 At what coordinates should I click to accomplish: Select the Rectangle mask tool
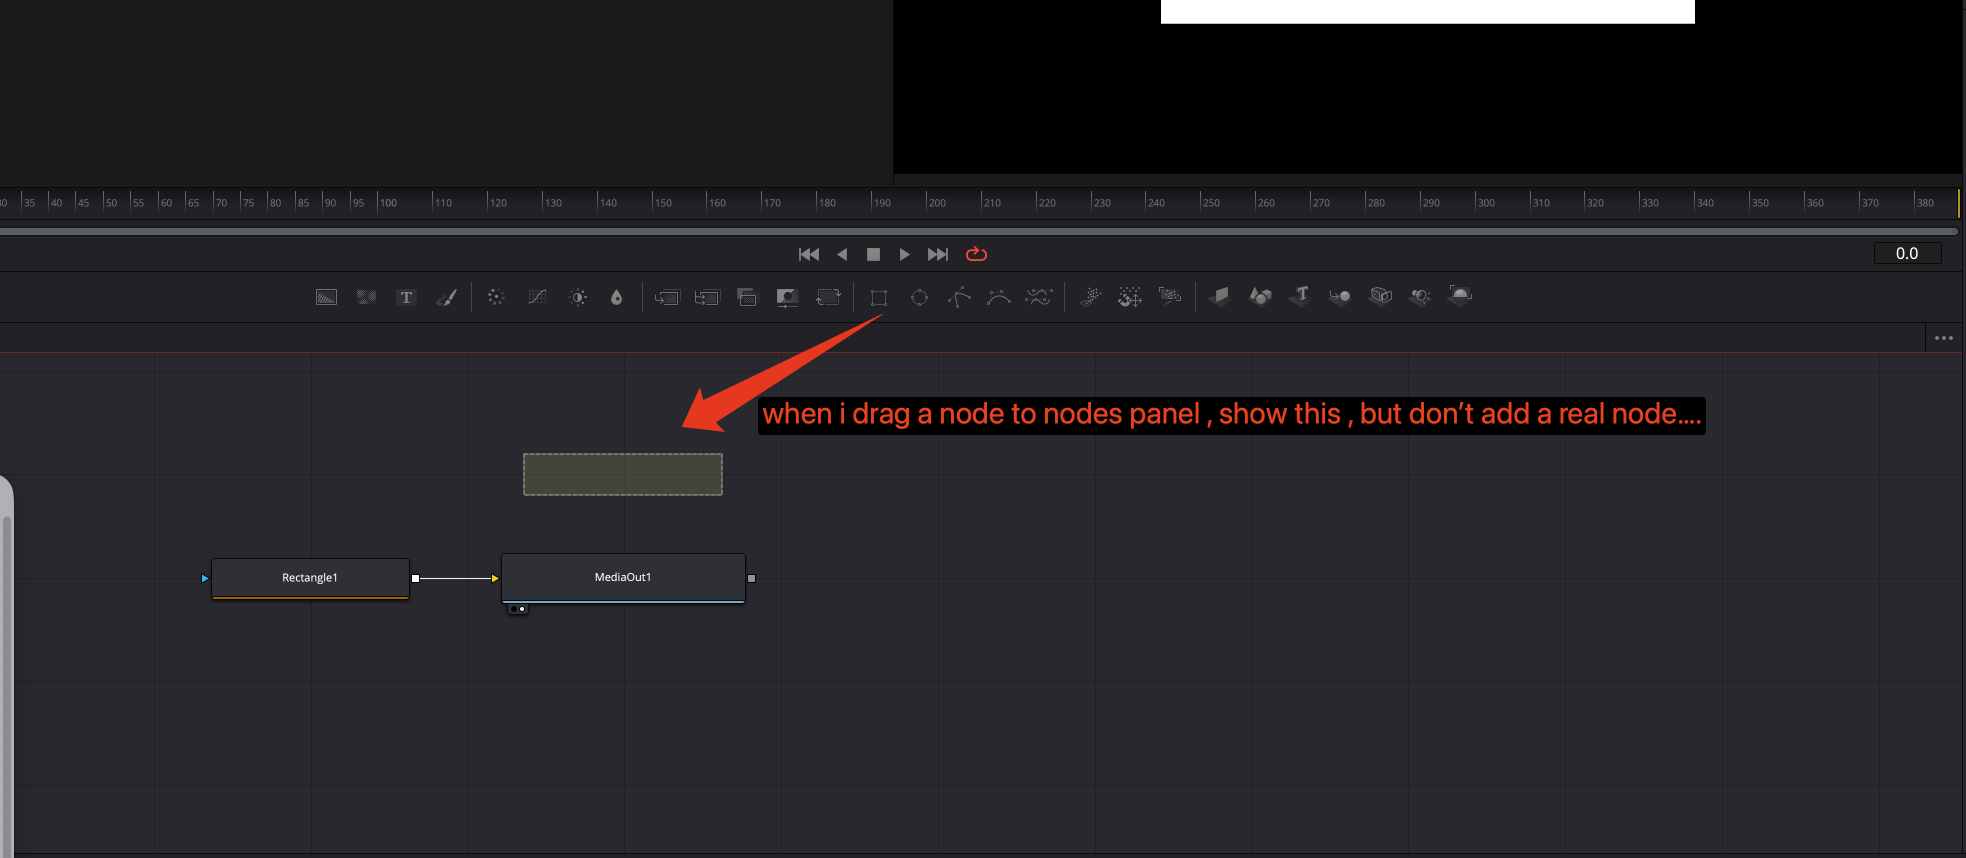click(879, 297)
